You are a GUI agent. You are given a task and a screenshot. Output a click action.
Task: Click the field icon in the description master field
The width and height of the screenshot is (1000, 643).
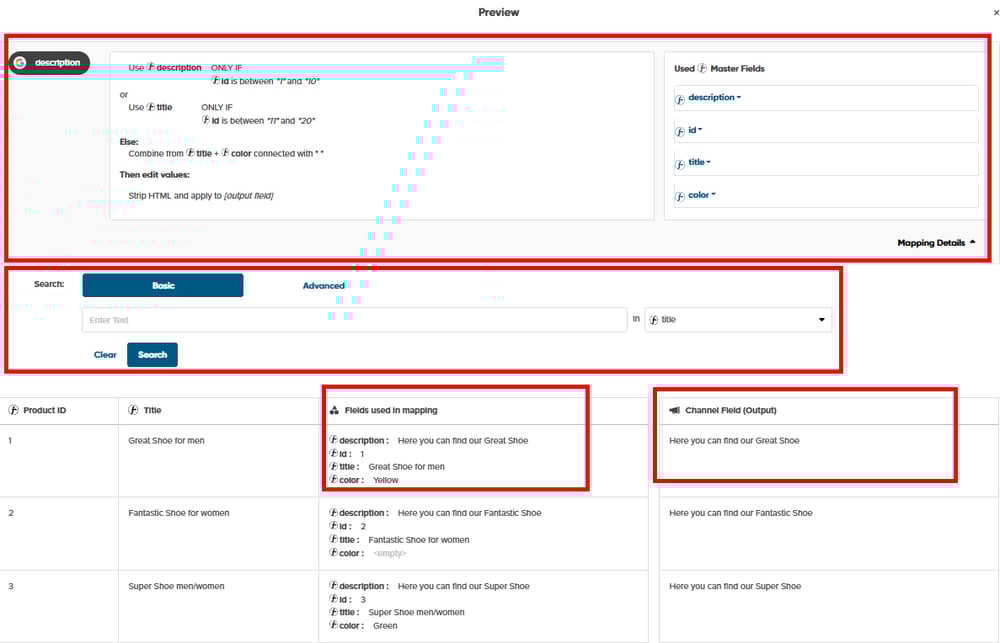[x=681, y=98]
